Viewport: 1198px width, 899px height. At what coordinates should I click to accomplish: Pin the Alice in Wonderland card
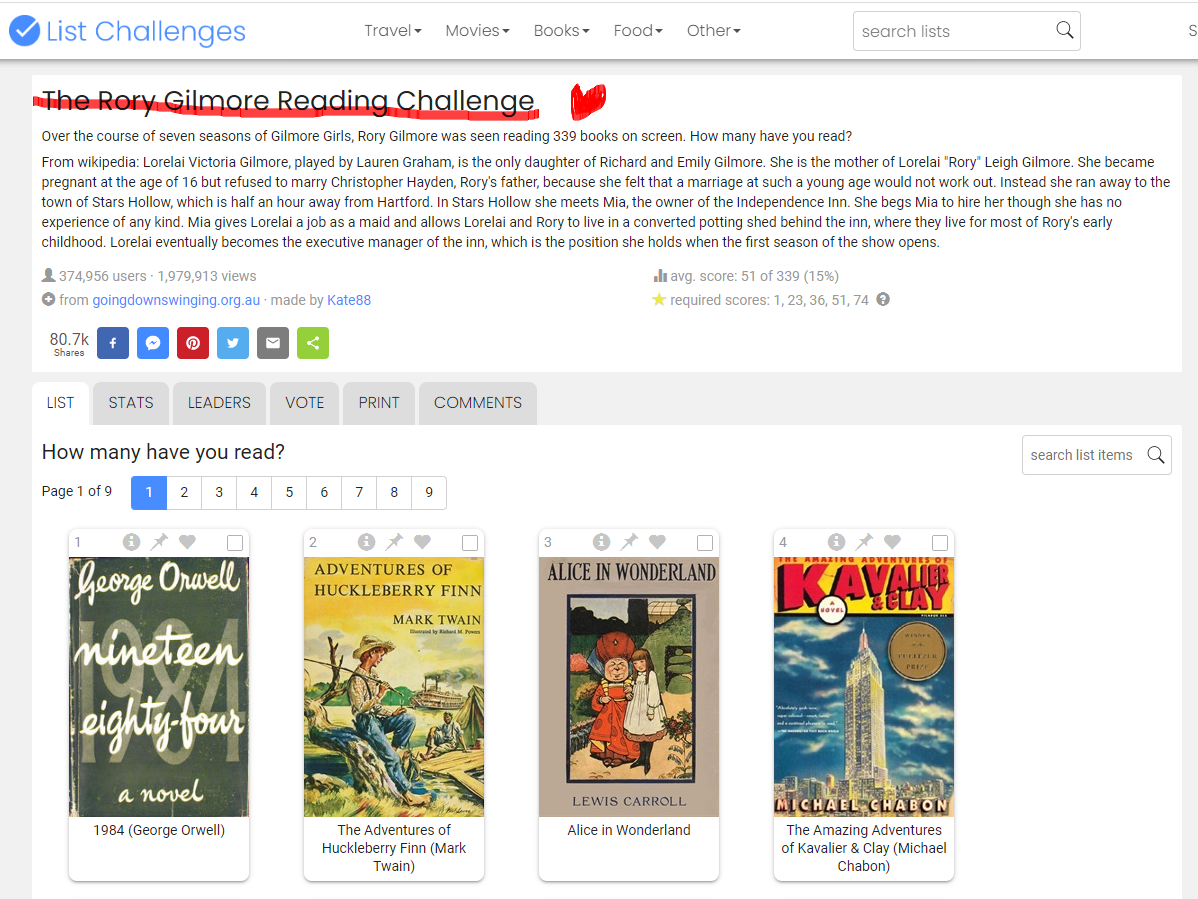click(630, 542)
